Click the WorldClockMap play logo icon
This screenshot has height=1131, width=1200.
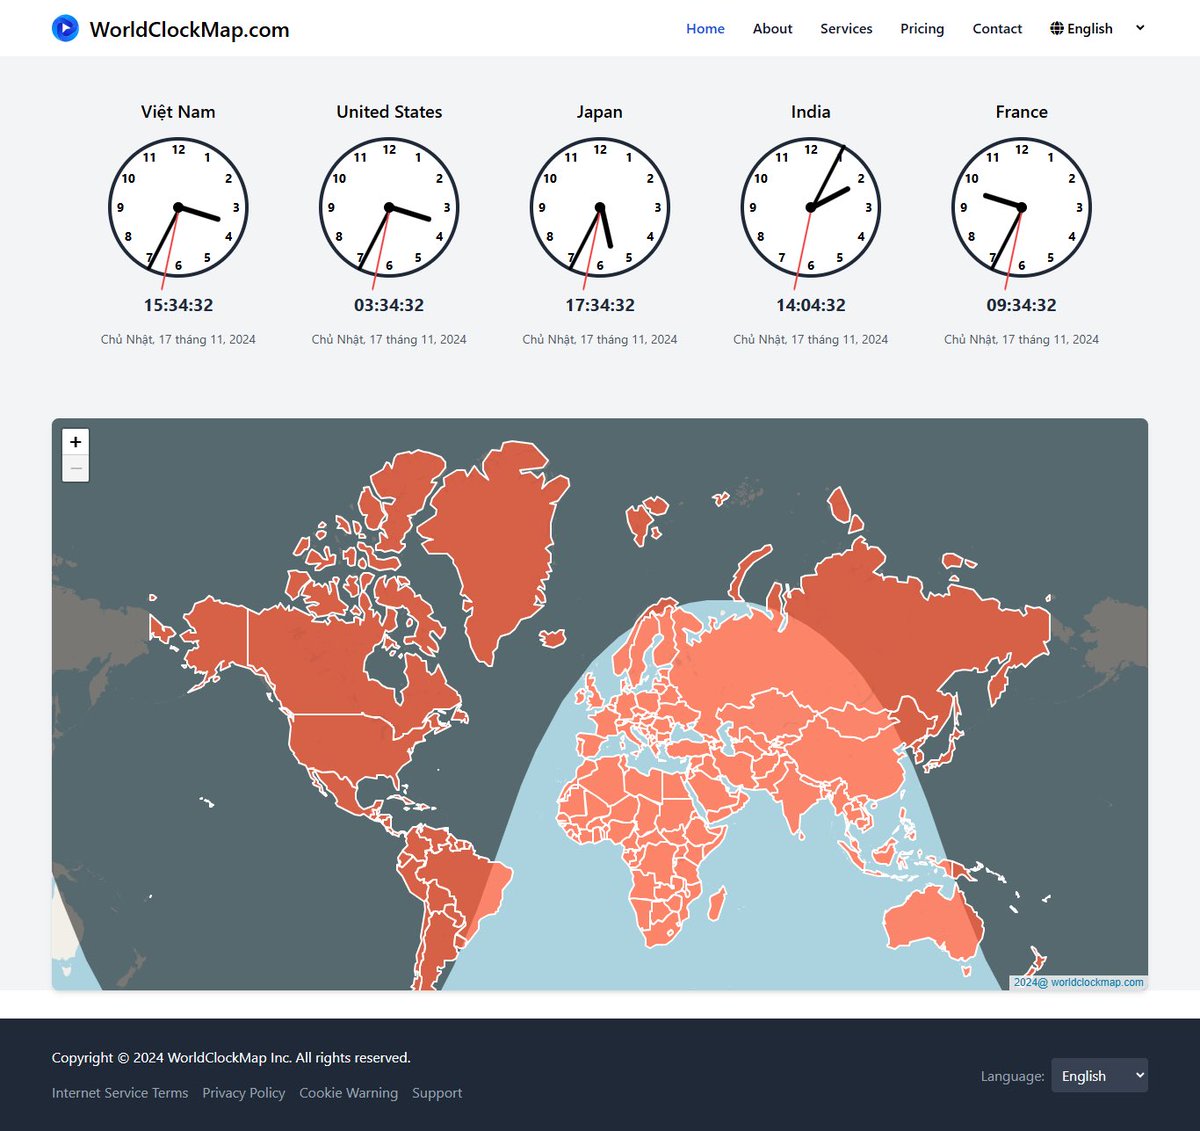[65, 28]
